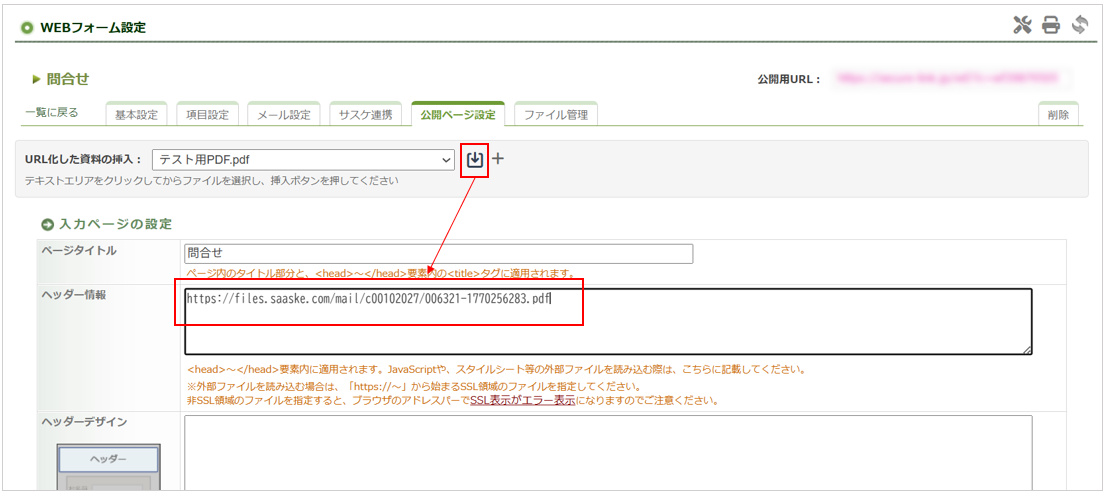Click the 削除 button
The width and height of the screenshot is (1106, 495).
[x=1058, y=115]
